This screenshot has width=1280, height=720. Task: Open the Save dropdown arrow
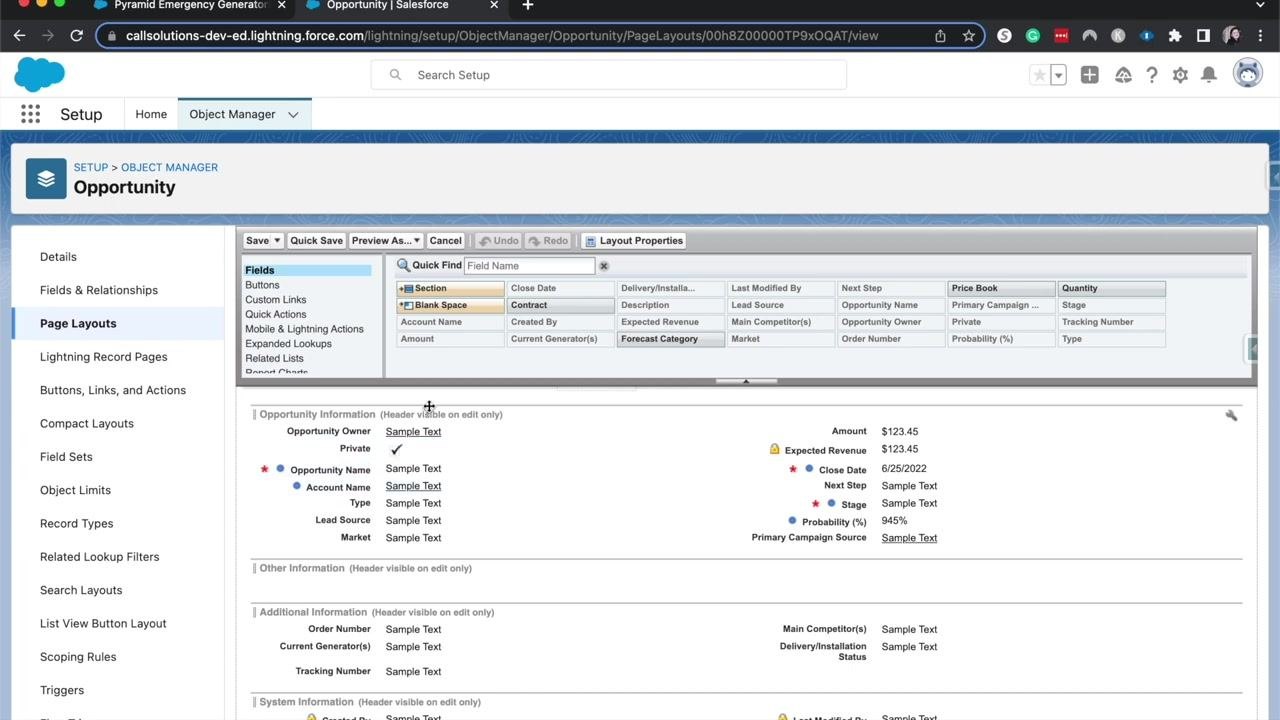277,241
